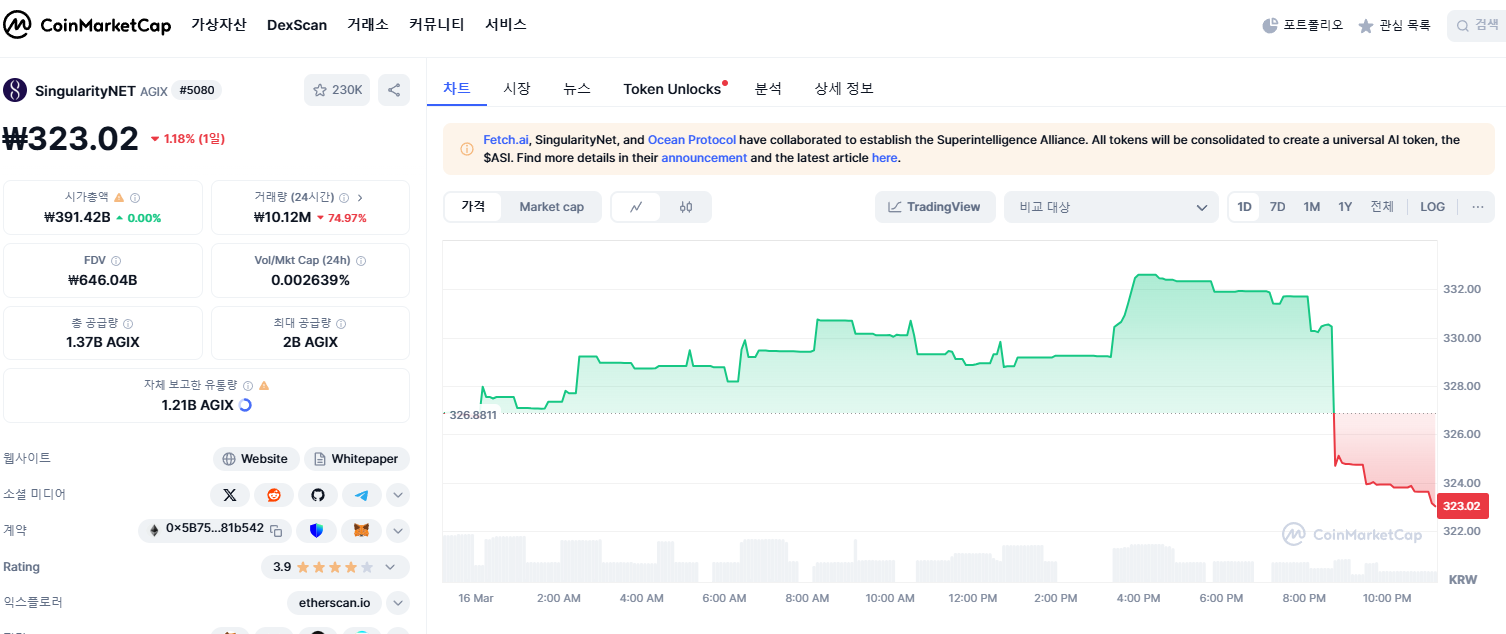Open the announcement link in banner
The width and height of the screenshot is (1506, 634).
click(x=704, y=158)
